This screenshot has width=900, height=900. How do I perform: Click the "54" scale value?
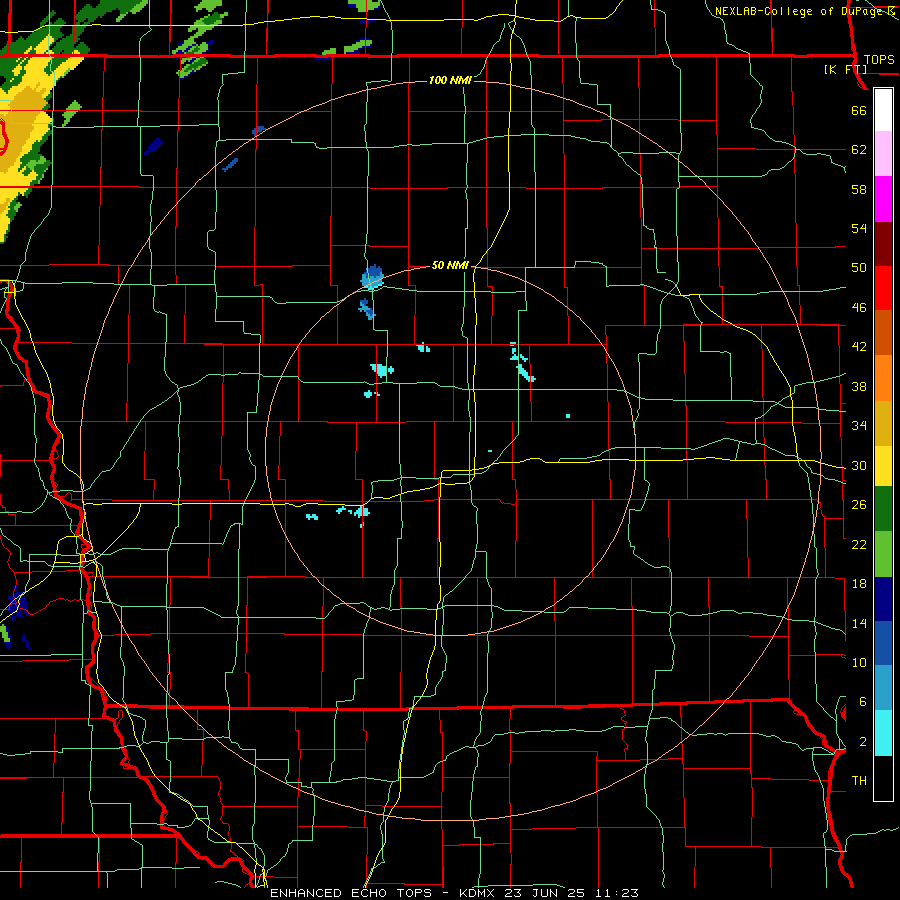859,228
